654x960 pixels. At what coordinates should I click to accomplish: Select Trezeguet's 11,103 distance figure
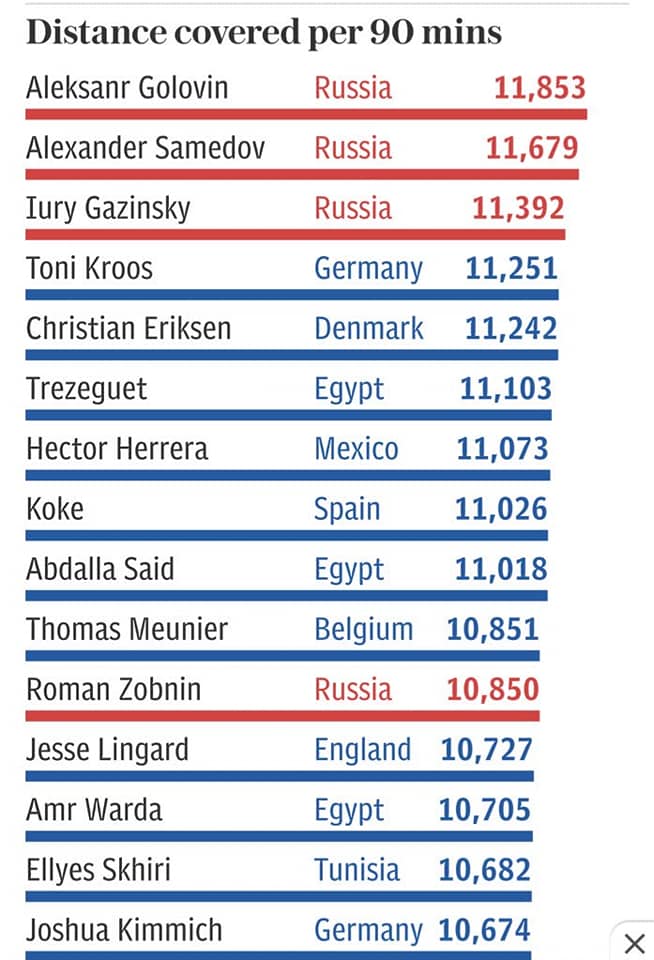click(506, 389)
